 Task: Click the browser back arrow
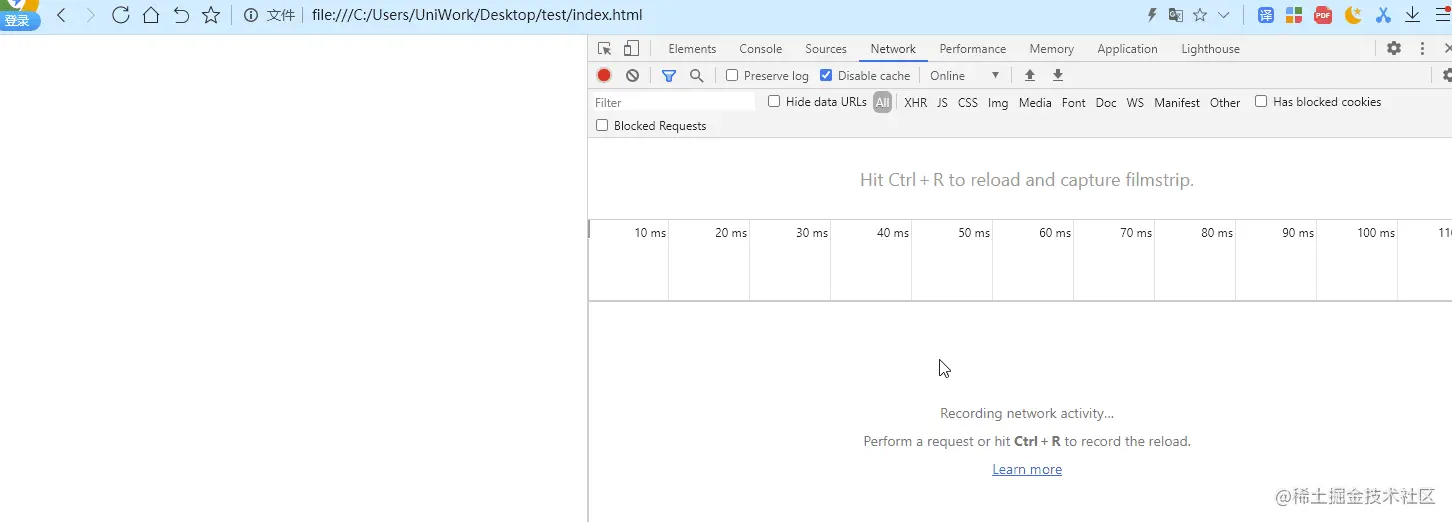click(62, 15)
